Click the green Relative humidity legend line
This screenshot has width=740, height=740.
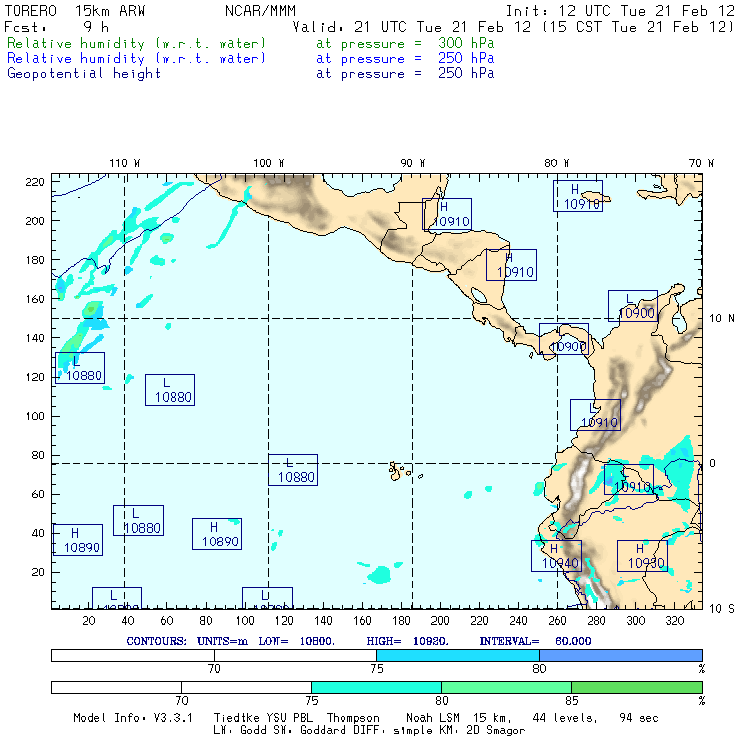(x=250, y=43)
